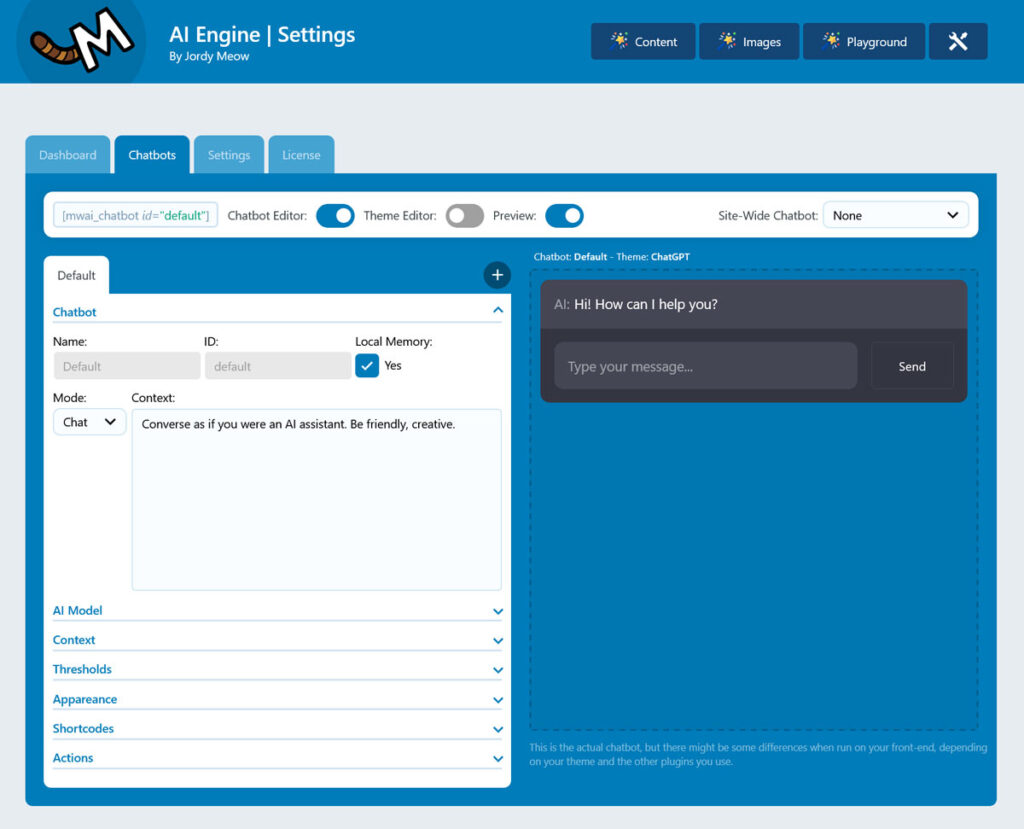Screen dimensions: 1024x829
Task: Disable the Chatbot Editor toggle
Action: click(335, 215)
